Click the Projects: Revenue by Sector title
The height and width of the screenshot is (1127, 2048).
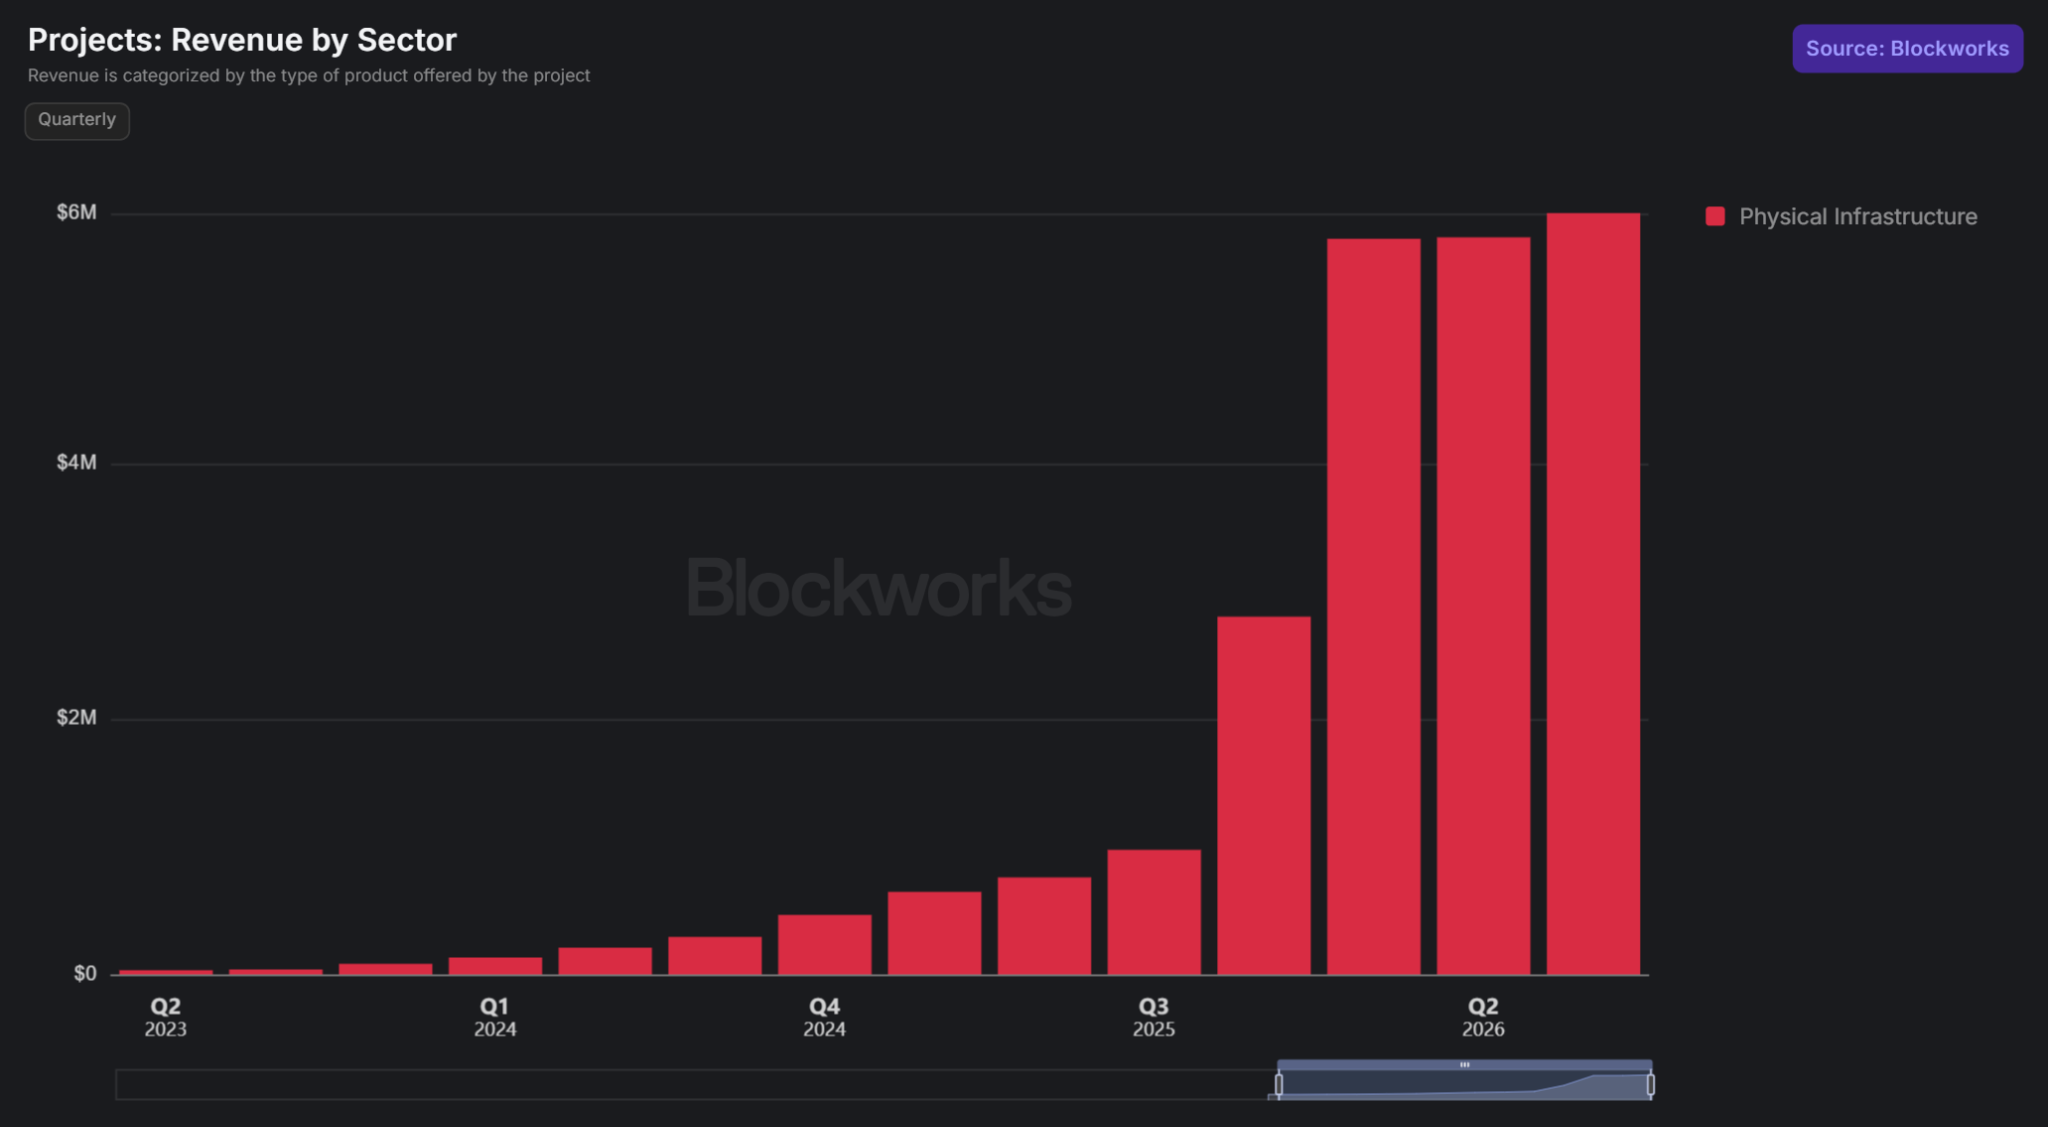[x=242, y=40]
